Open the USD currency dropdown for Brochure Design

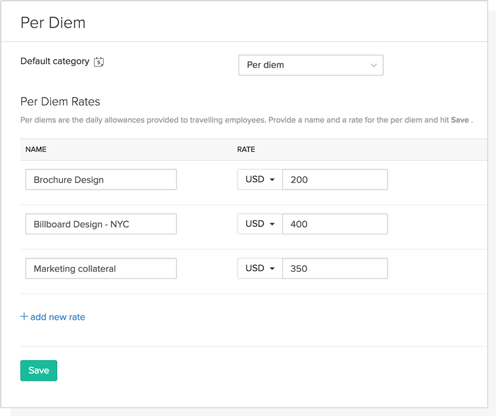coord(260,179)
